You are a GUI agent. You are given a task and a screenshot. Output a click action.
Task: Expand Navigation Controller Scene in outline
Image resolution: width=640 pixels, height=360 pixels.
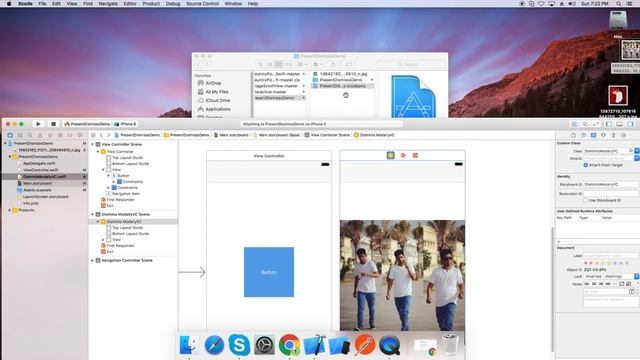[x=93, y=260]
